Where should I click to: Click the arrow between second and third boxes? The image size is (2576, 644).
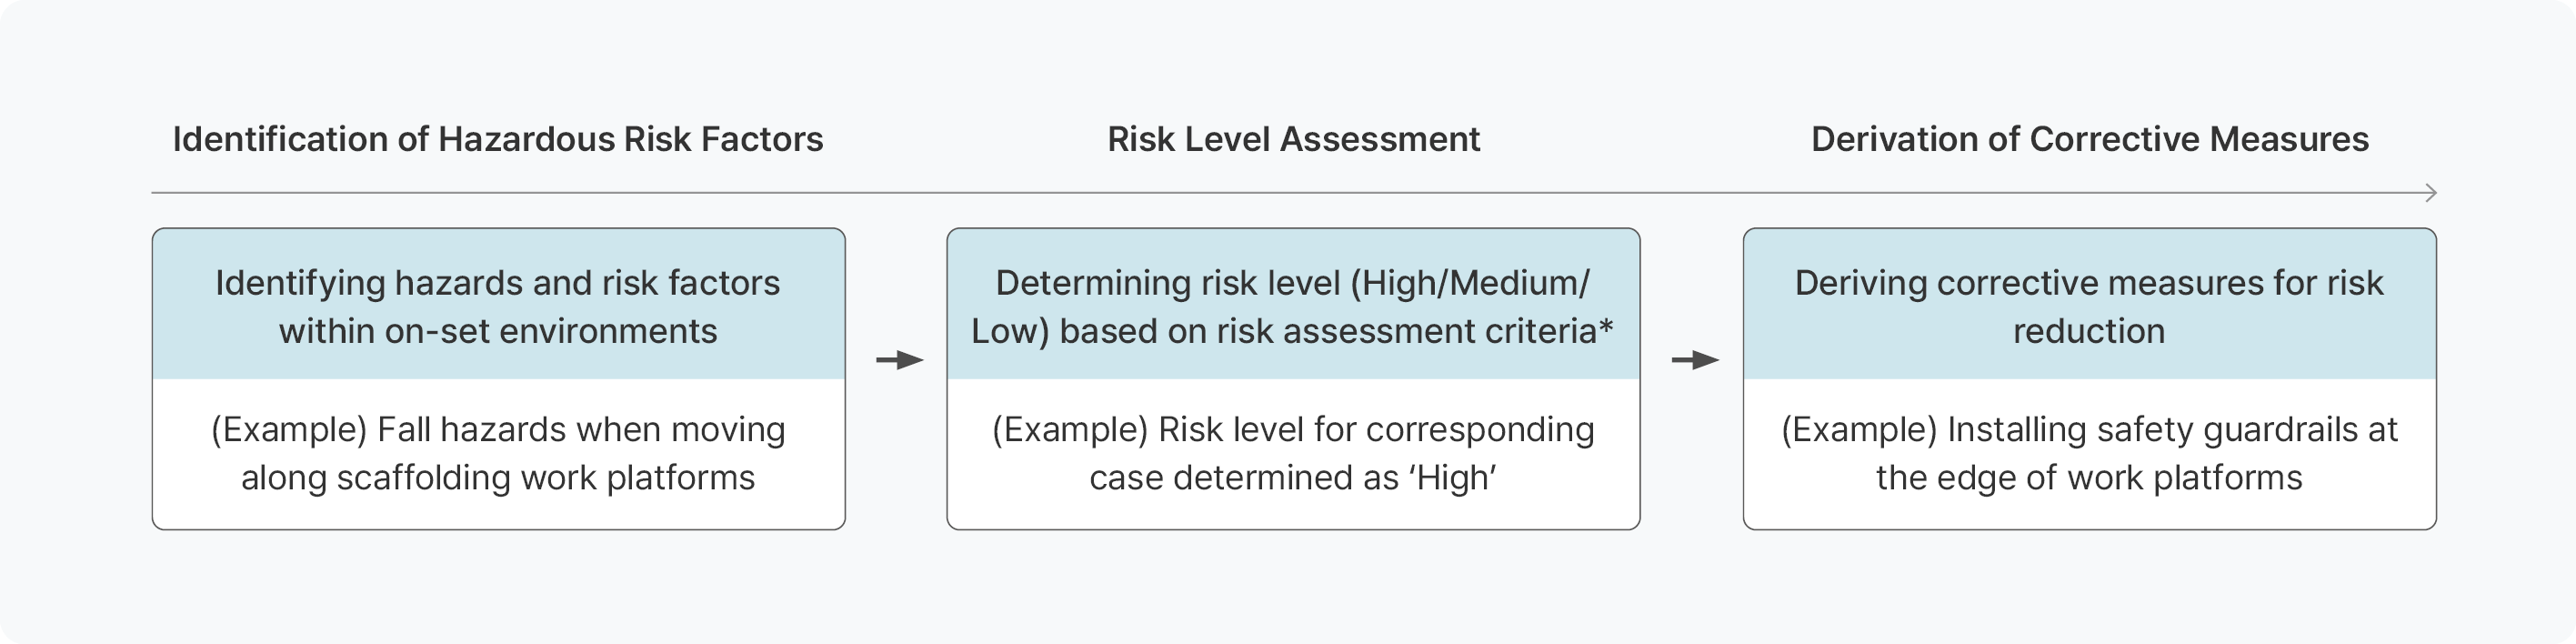(1695, 360)
